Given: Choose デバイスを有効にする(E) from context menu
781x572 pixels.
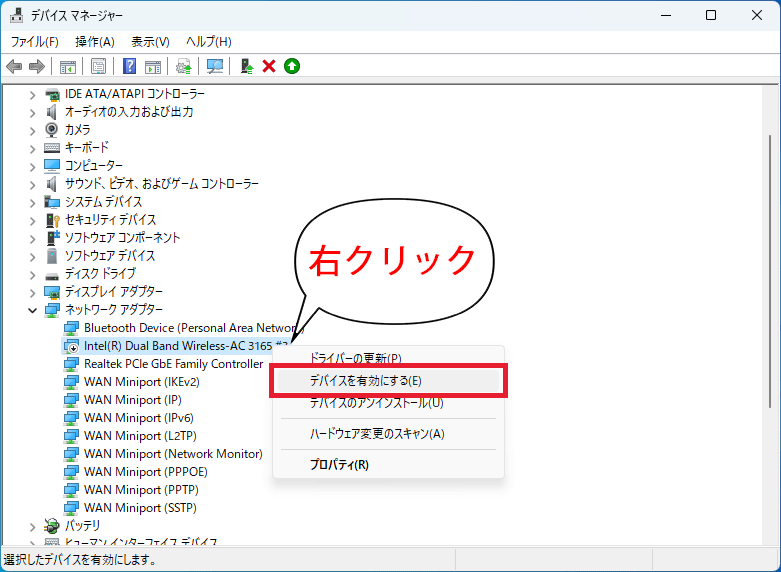Looking at the screenshot, I should click(x=366, y=381).
